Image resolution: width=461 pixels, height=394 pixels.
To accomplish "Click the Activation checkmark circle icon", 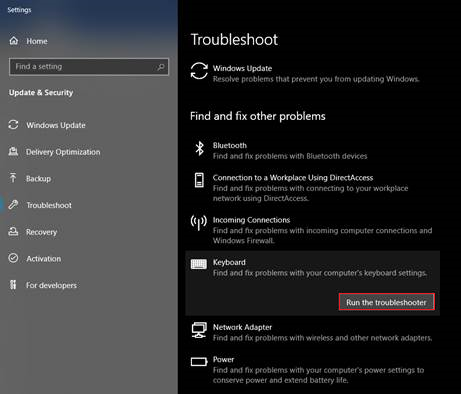I will (x=13, y=258).
